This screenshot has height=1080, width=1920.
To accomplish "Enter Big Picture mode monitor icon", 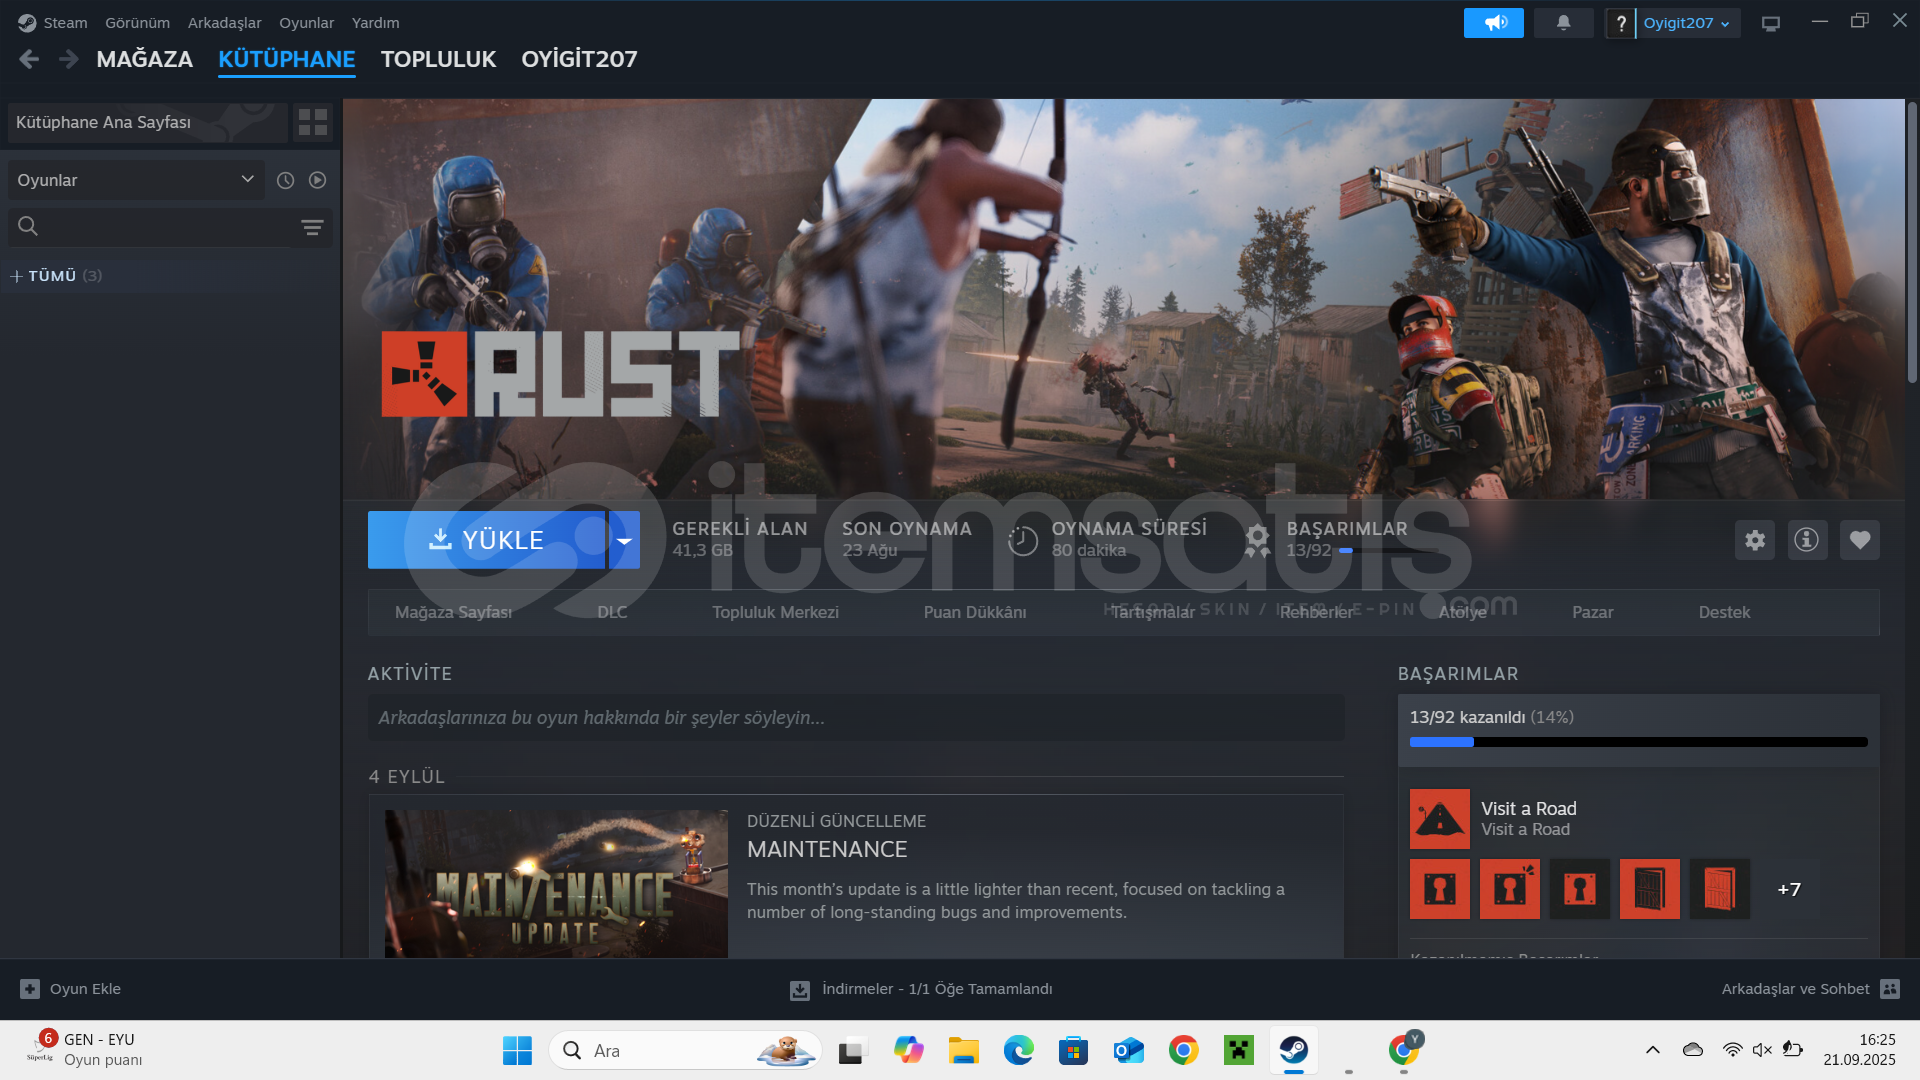I will (x=1770, y=23).
